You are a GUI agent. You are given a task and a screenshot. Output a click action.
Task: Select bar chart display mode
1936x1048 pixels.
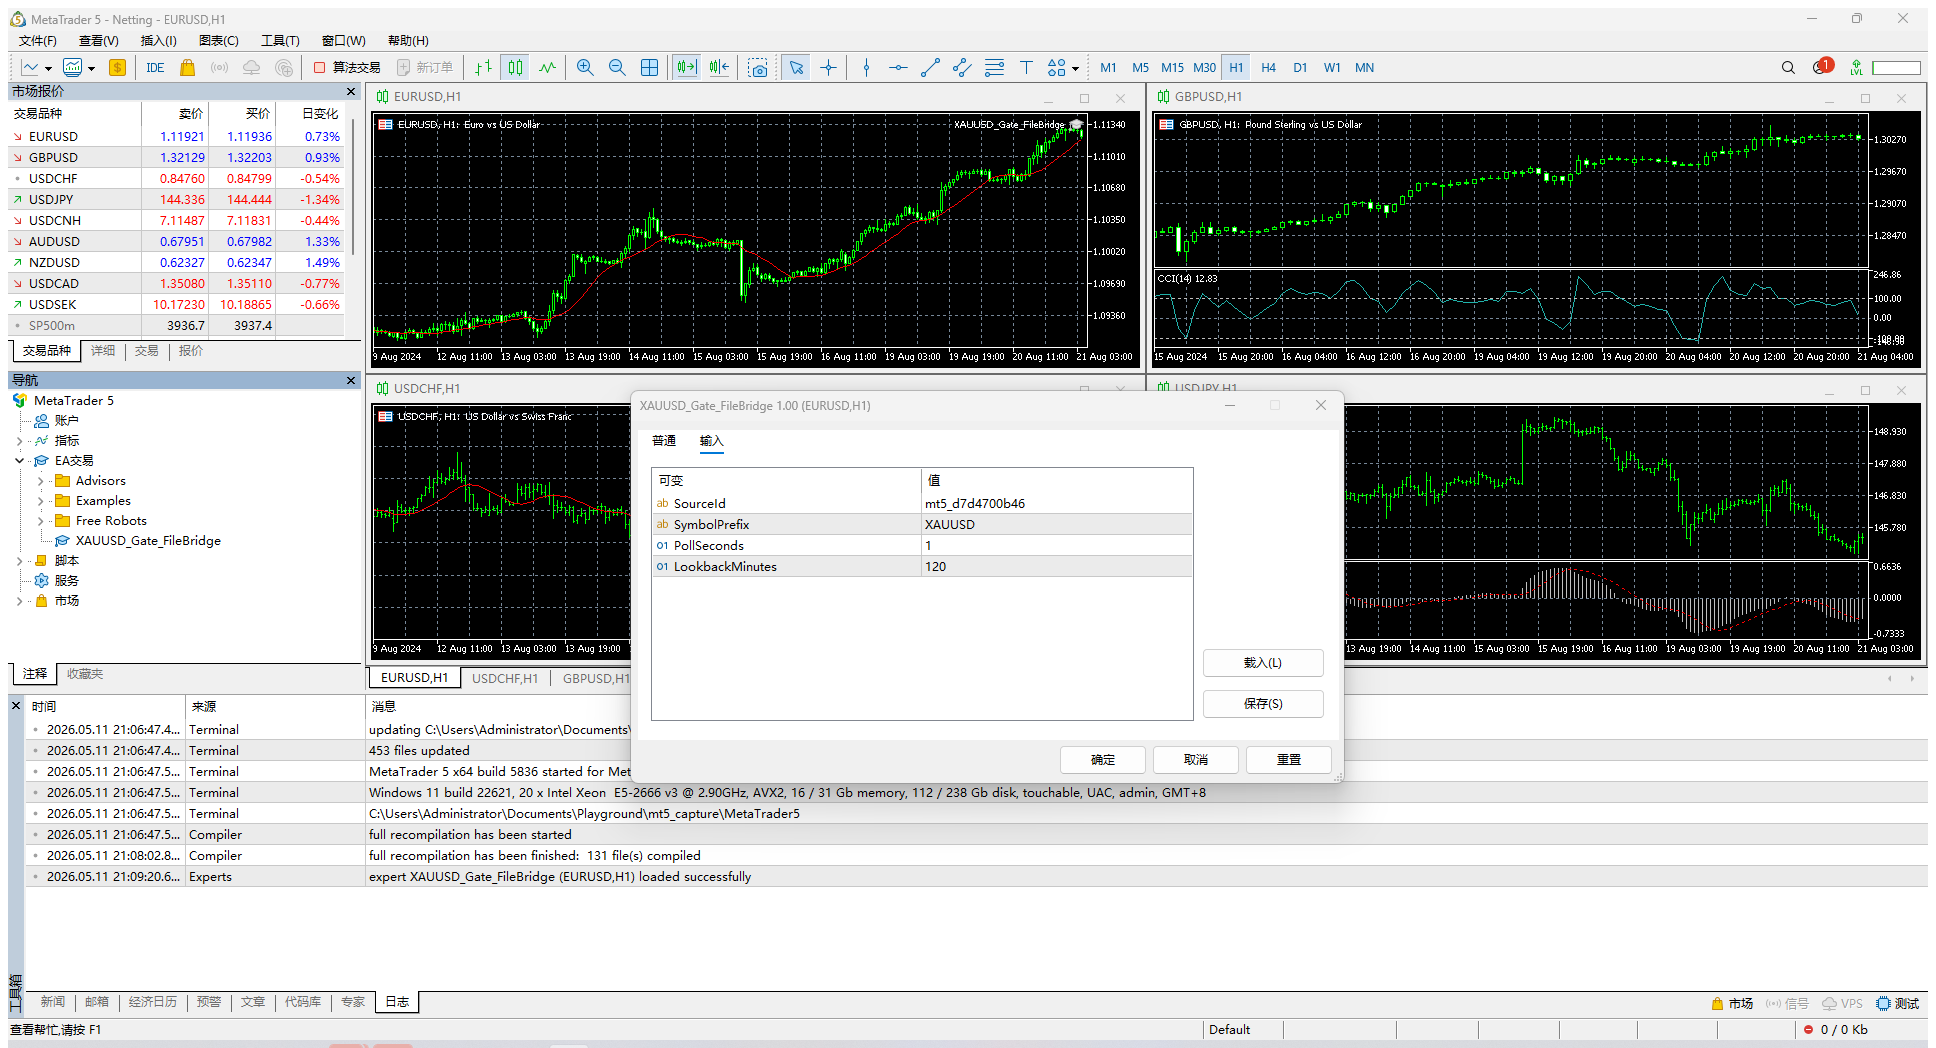click(x=484, y=68)
